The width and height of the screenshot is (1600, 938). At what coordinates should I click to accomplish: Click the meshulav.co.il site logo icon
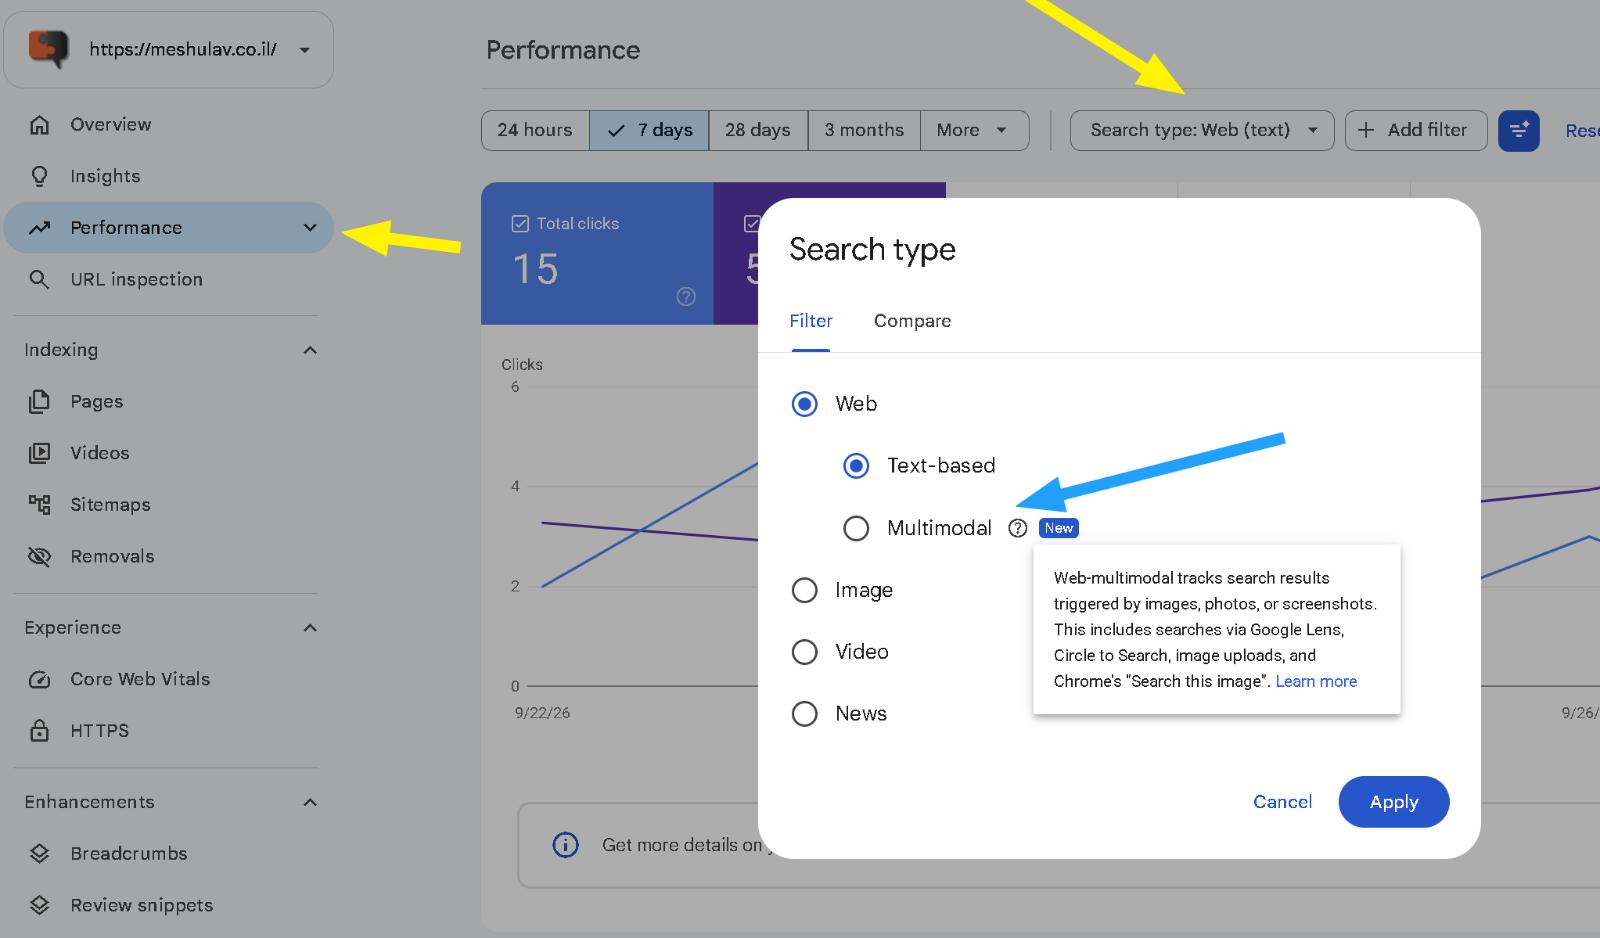point(48,48)
